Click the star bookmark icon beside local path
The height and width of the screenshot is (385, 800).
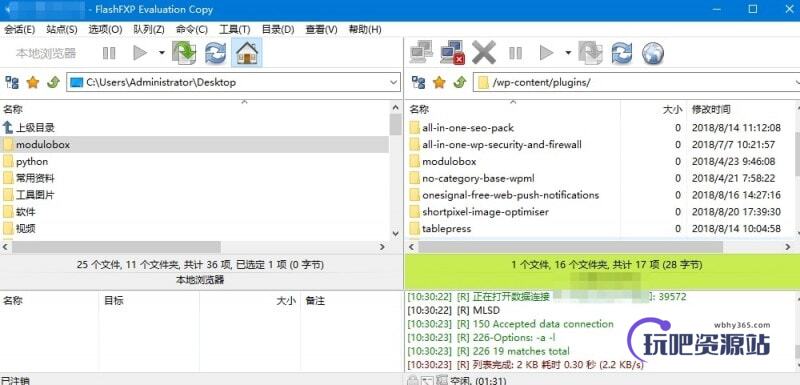coord(33,83)
